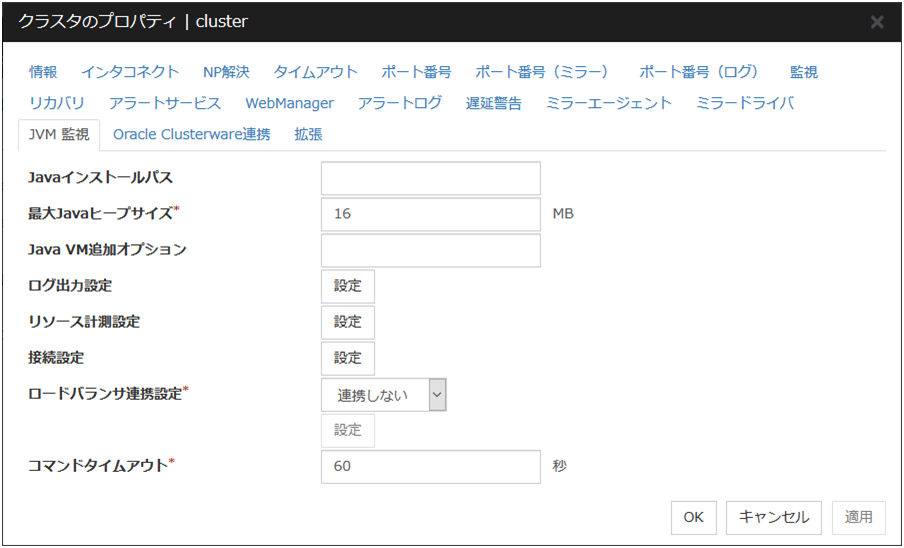Open the 拡張 tab
This screenshot has width=904, height=548.
click(308, 134)
